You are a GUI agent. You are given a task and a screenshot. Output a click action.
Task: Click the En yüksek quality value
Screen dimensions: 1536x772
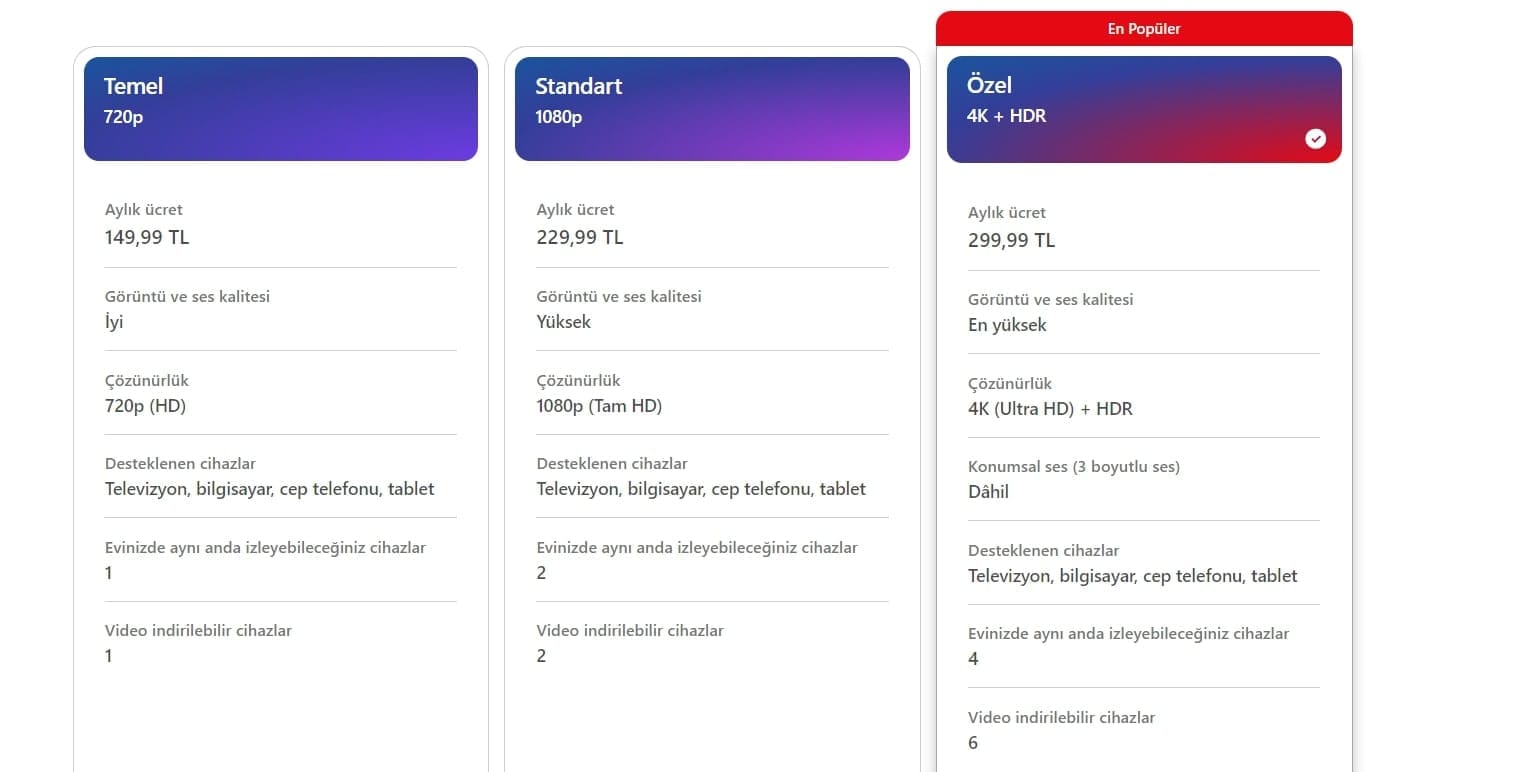click(1007, 325)
